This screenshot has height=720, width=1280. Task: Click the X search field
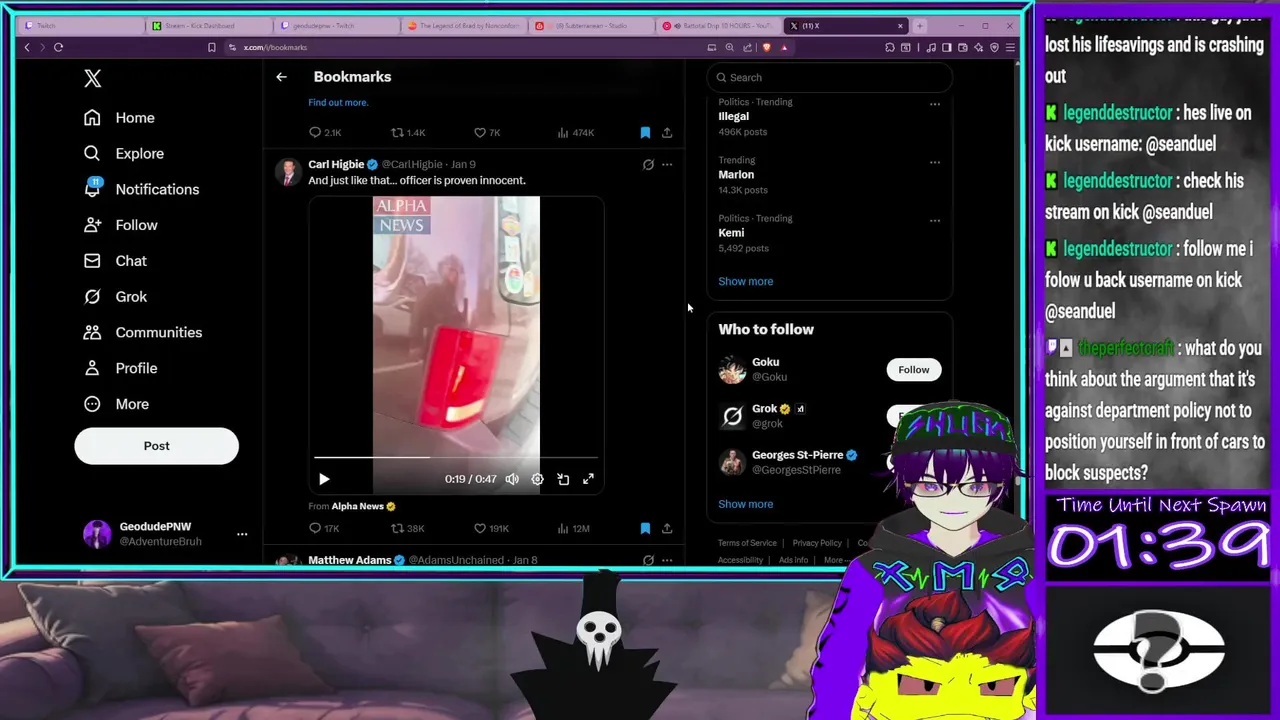(x=830, y=77)
